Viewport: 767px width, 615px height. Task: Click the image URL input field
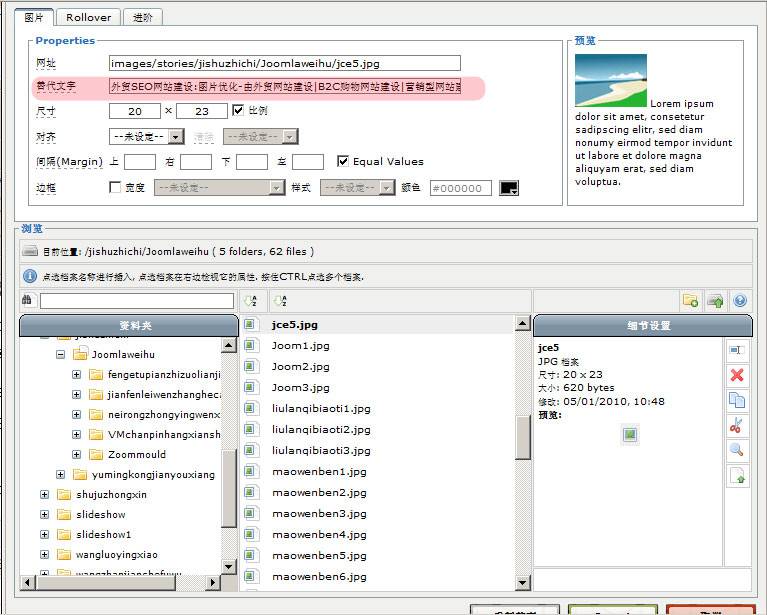285,63
